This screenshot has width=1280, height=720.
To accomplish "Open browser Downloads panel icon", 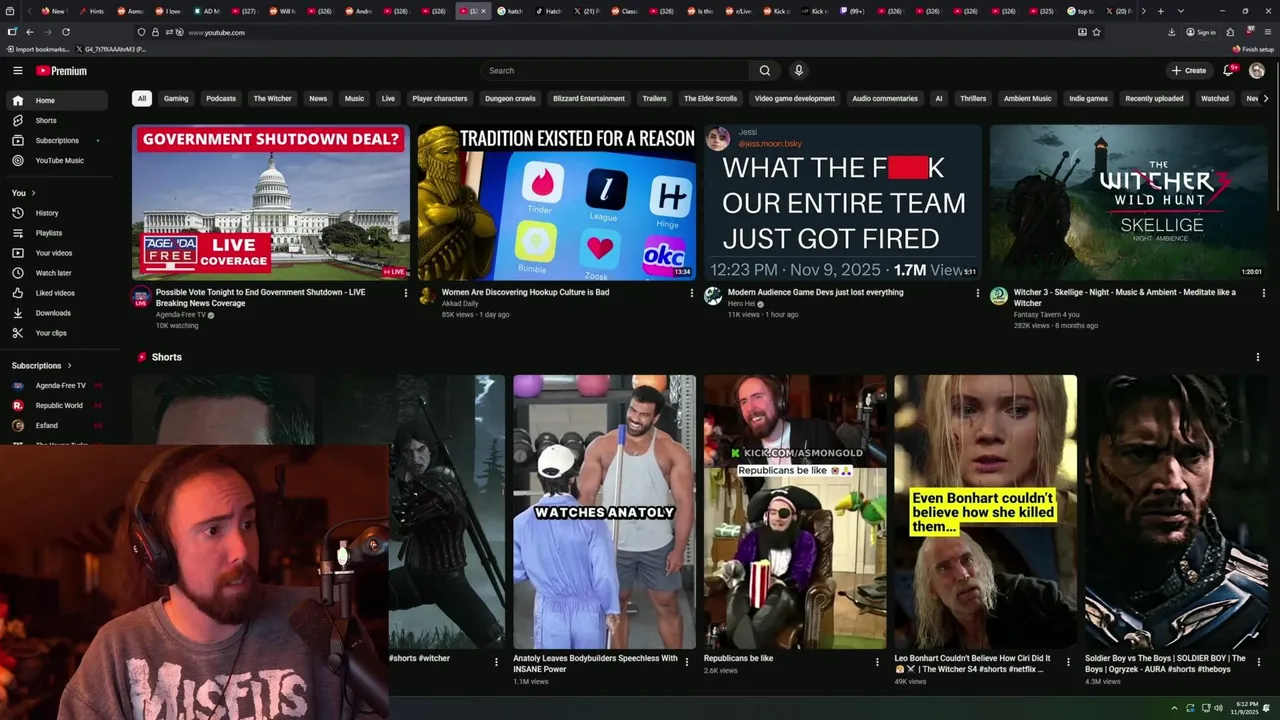I will point(1172,32).
